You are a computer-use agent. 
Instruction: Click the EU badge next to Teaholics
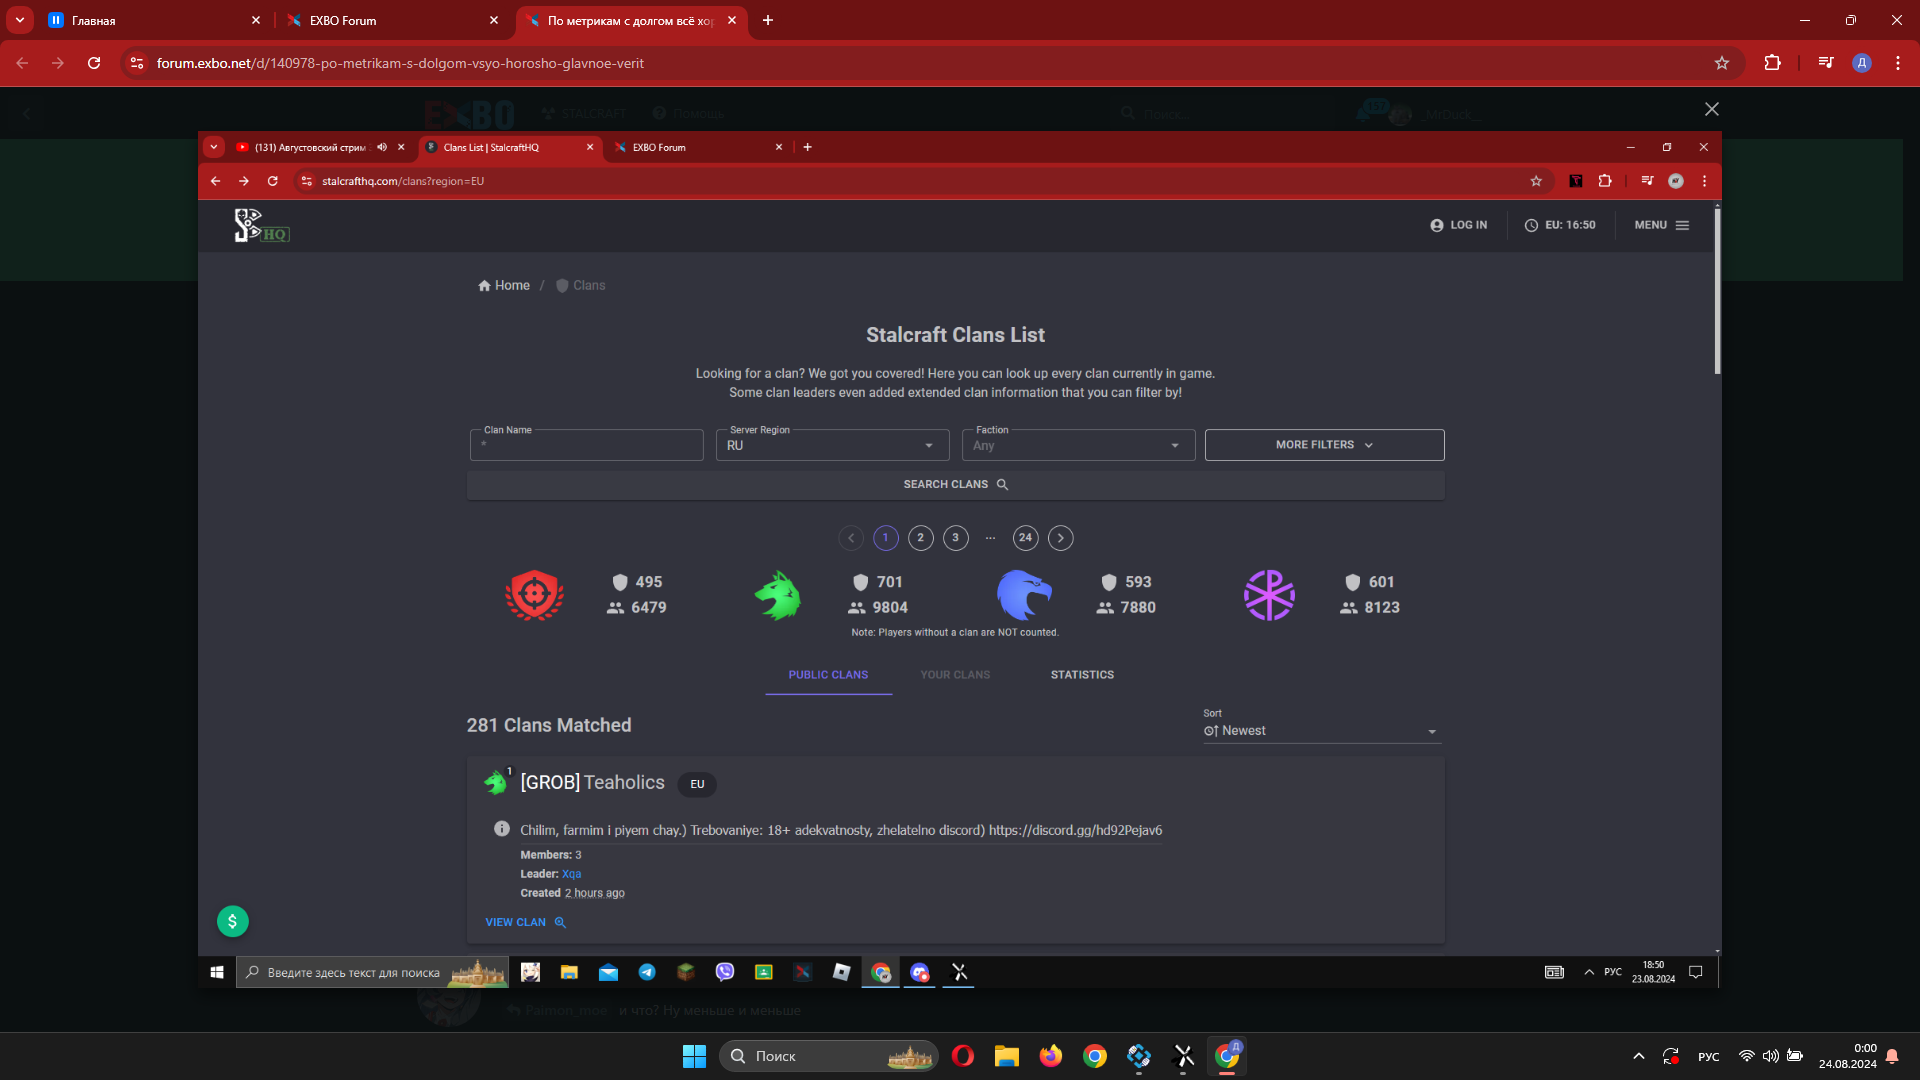697,784
